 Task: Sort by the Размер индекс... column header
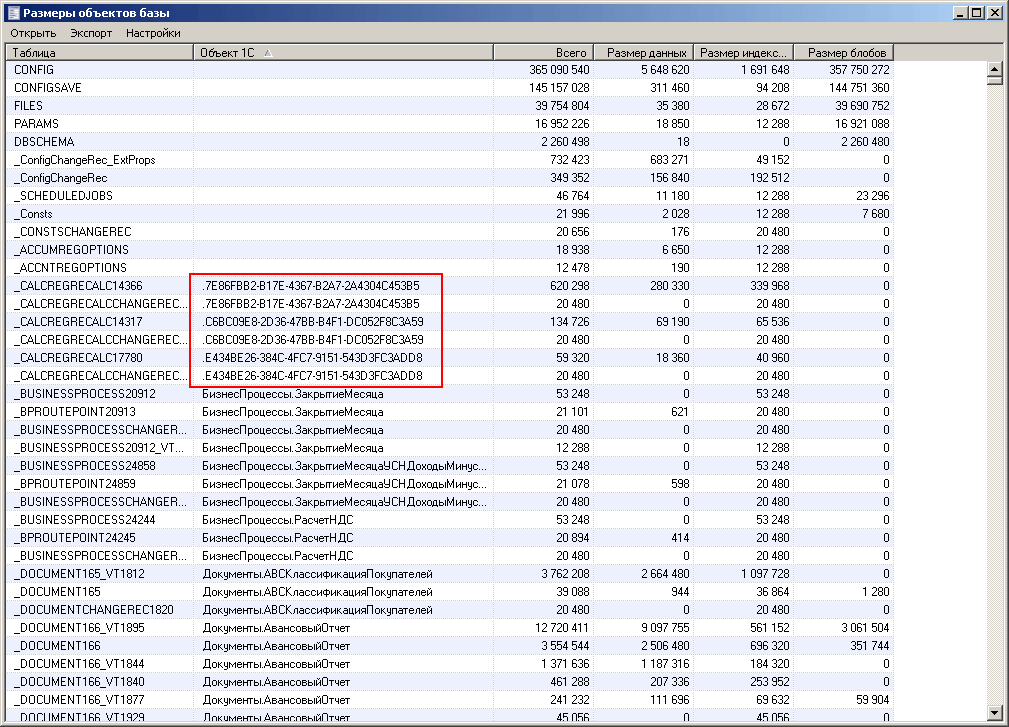coord(743,53)
